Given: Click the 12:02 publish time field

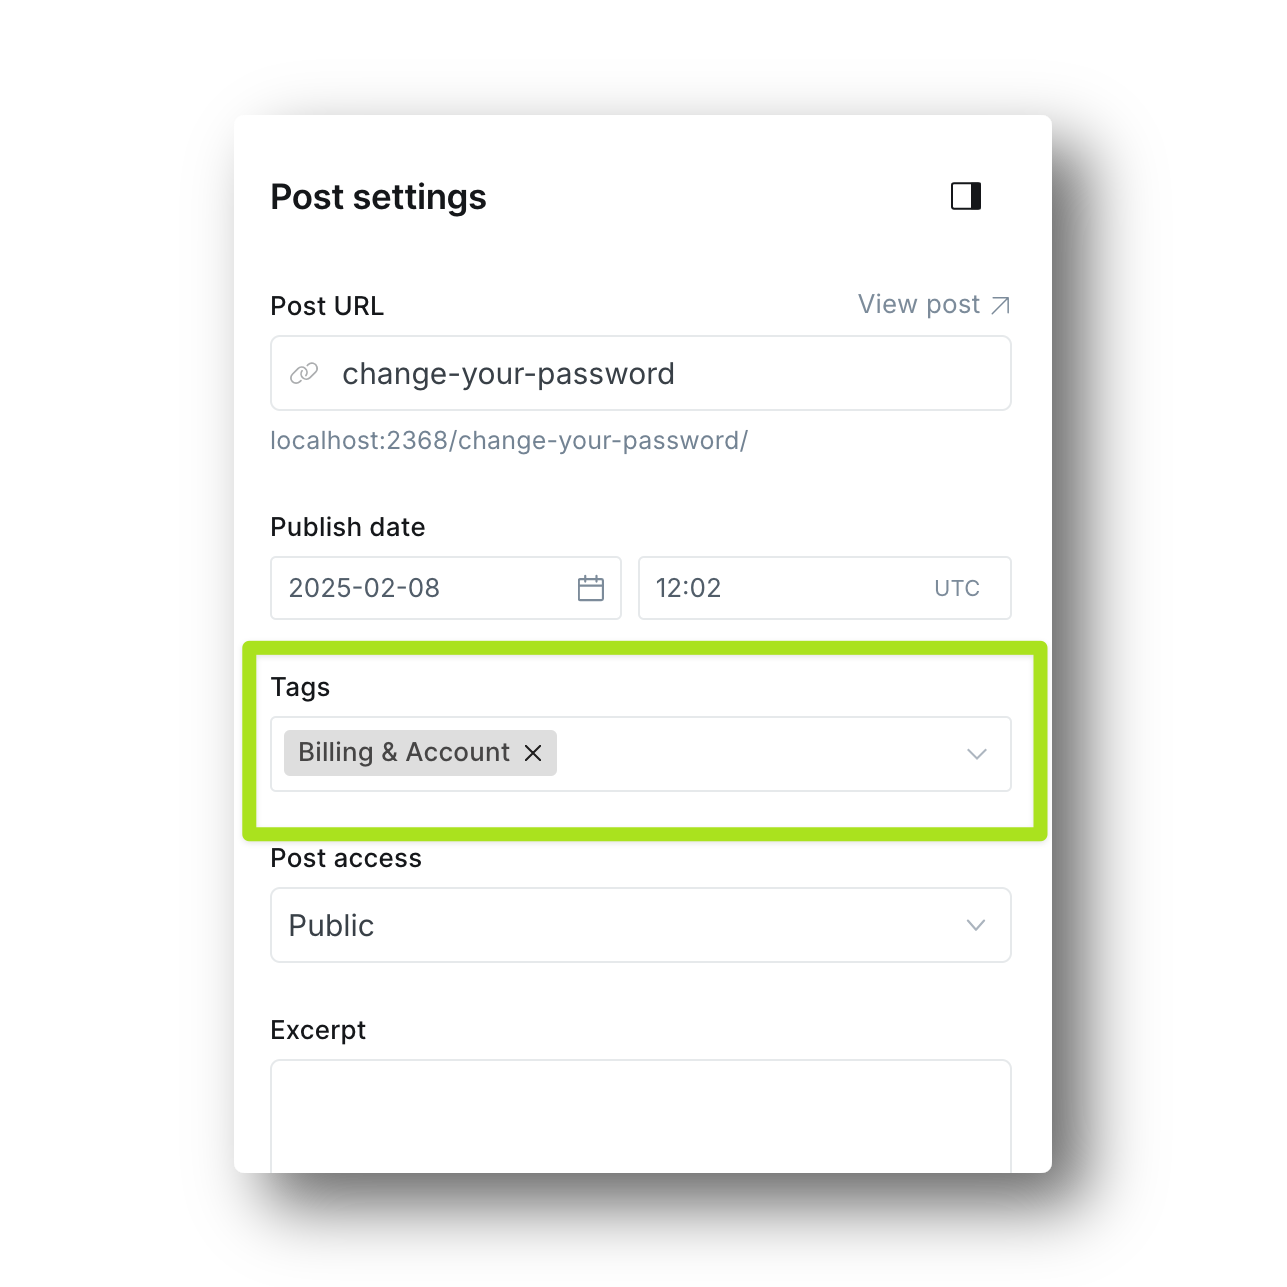Looking at the screenshot, I should coord(689,588).
